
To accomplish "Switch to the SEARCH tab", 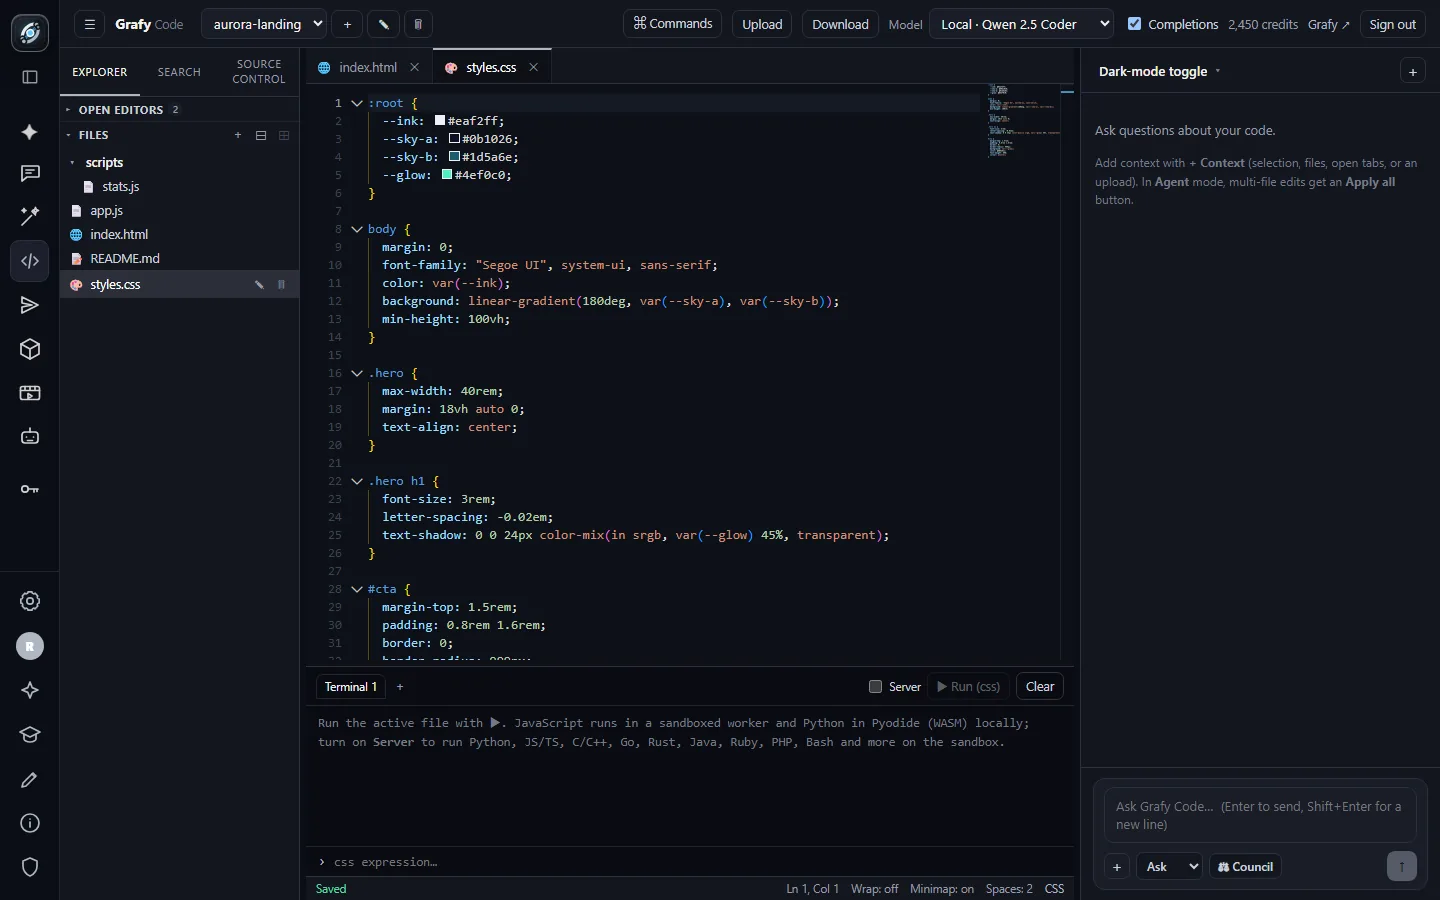I will click(179, 72).
